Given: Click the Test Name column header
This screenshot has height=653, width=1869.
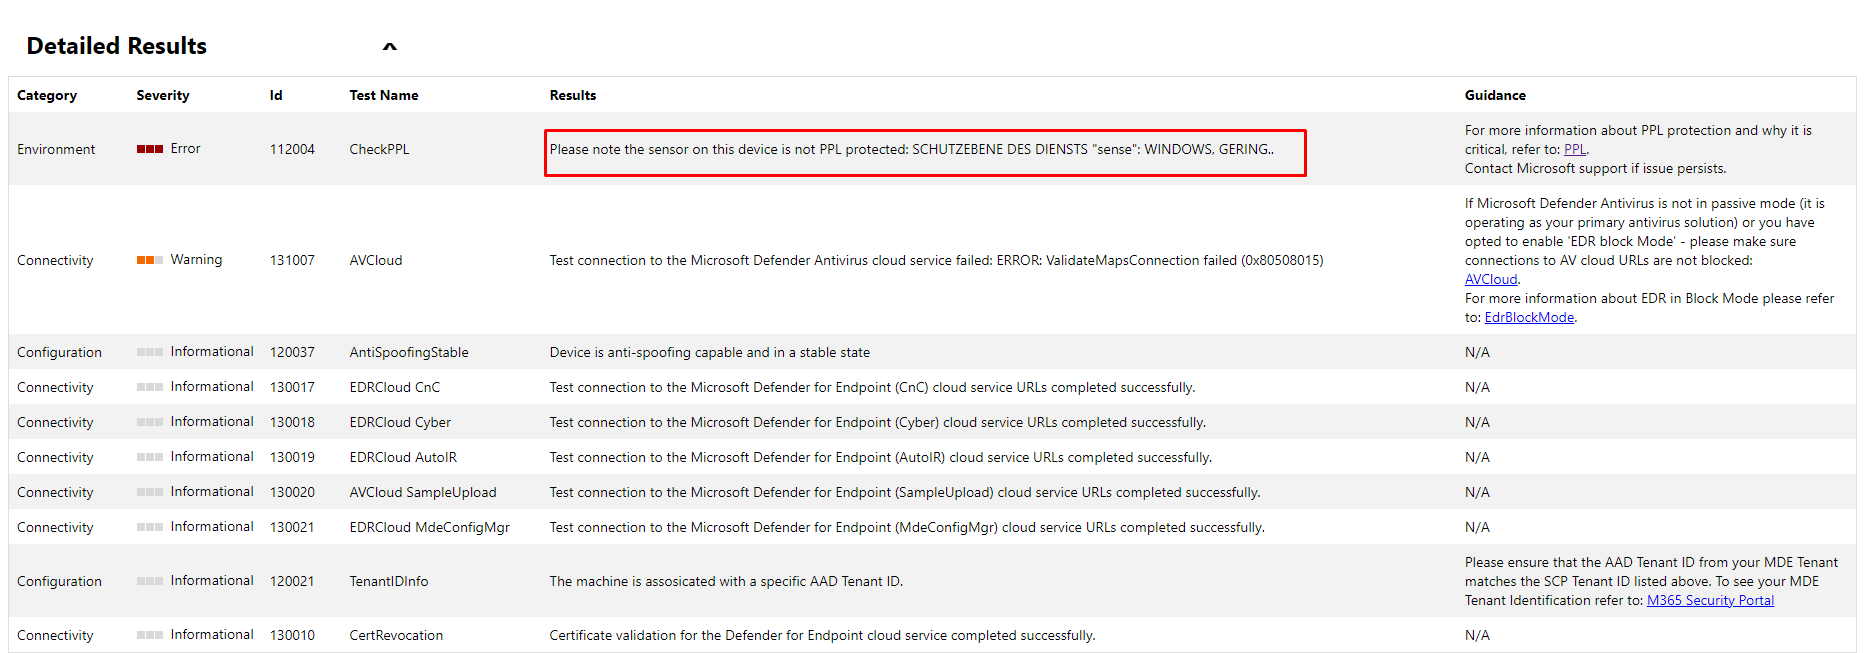Looking at the screenshot, I should (x=384, y=95).
